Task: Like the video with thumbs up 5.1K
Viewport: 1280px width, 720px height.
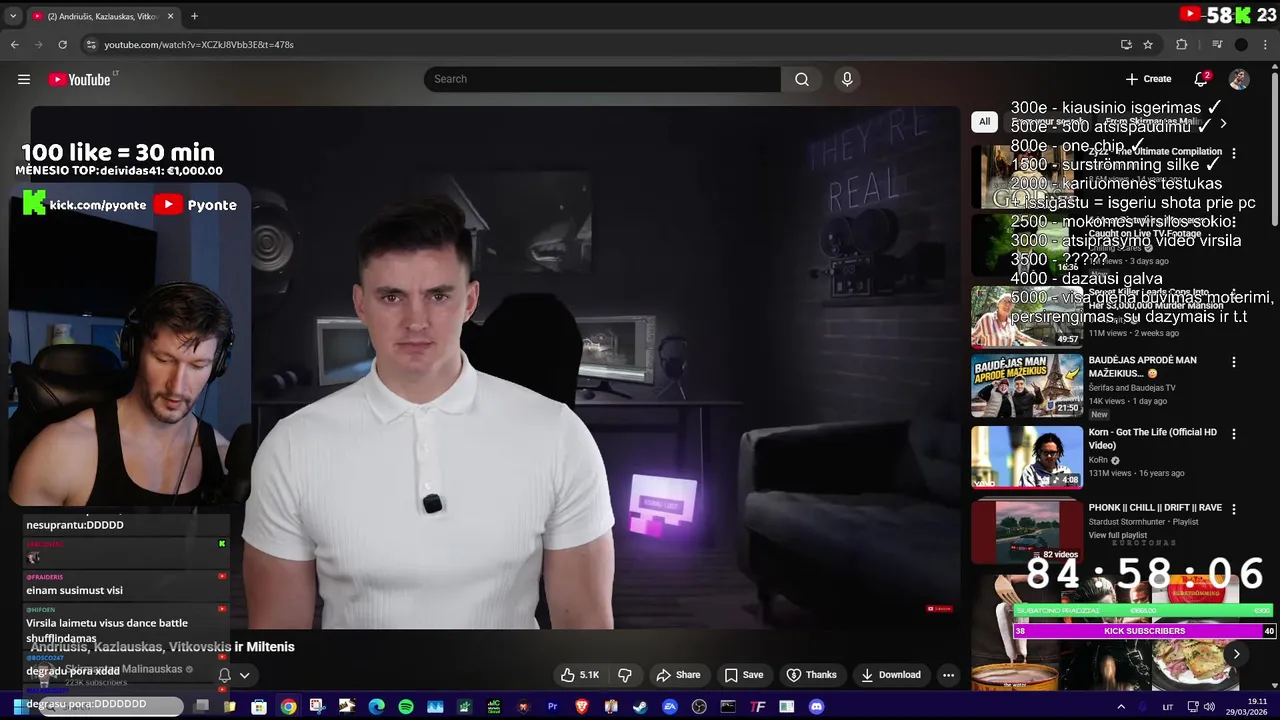Action: click(x=579, y=675)
